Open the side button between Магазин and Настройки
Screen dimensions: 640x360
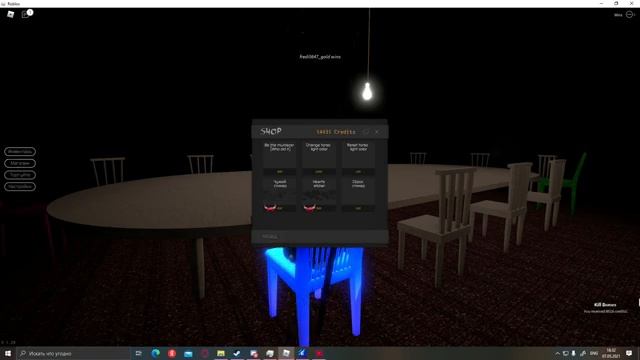pyautogui.click(x=20, y=175)
